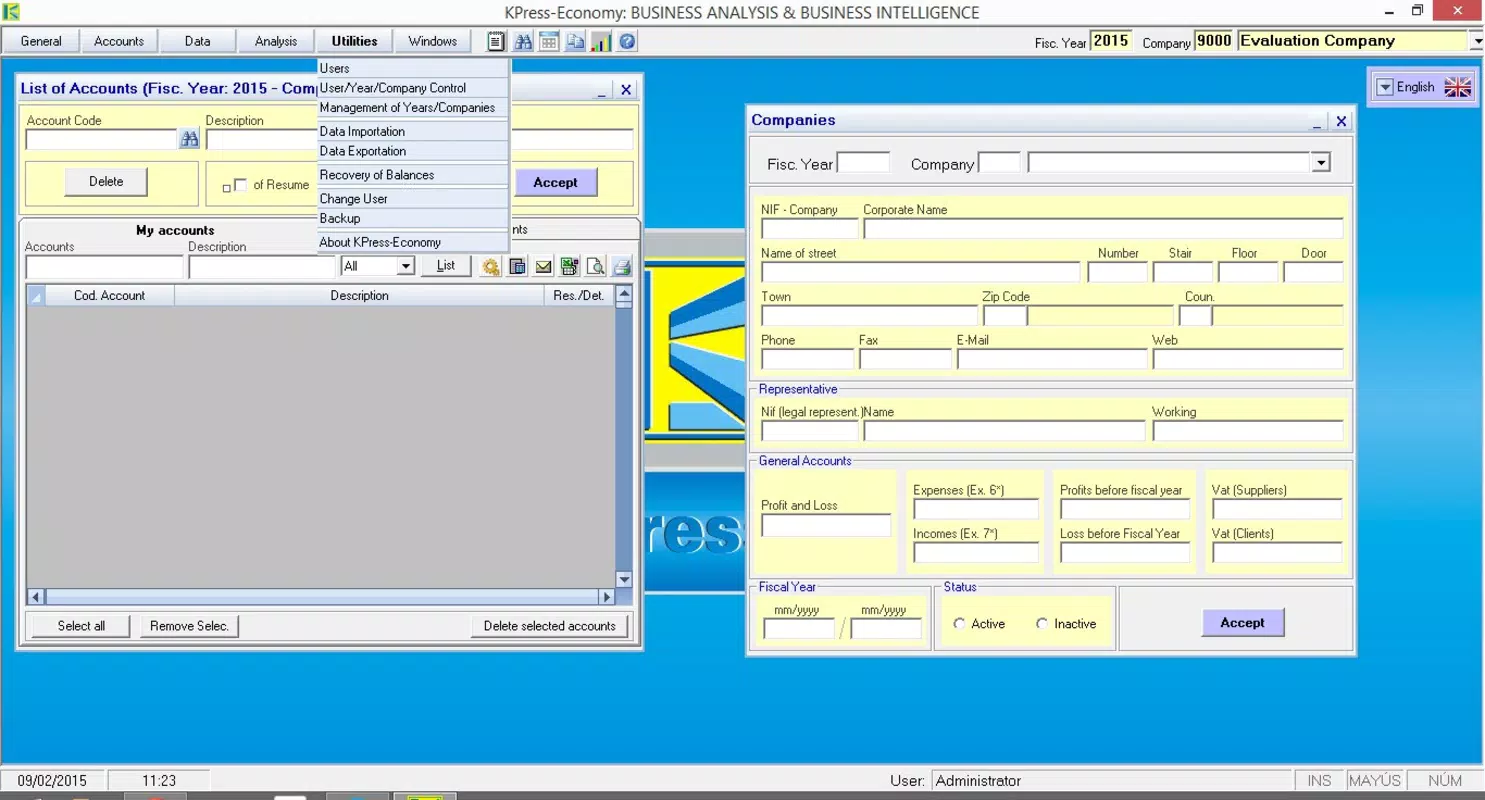This screenshot has height=800, width=1485.
Task: Select User/Year/Company Control menu entry
Action: tap(413, 88)
